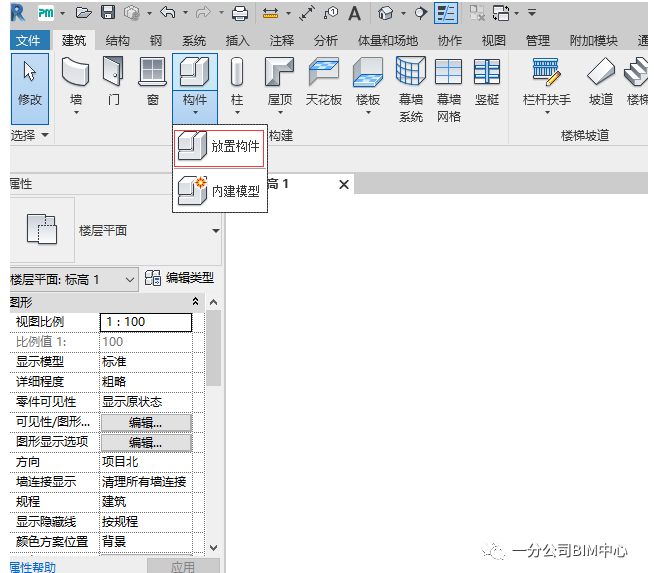
Task: Switch to the 注释 ribbon tab
Action: click(x=282, y=41)
